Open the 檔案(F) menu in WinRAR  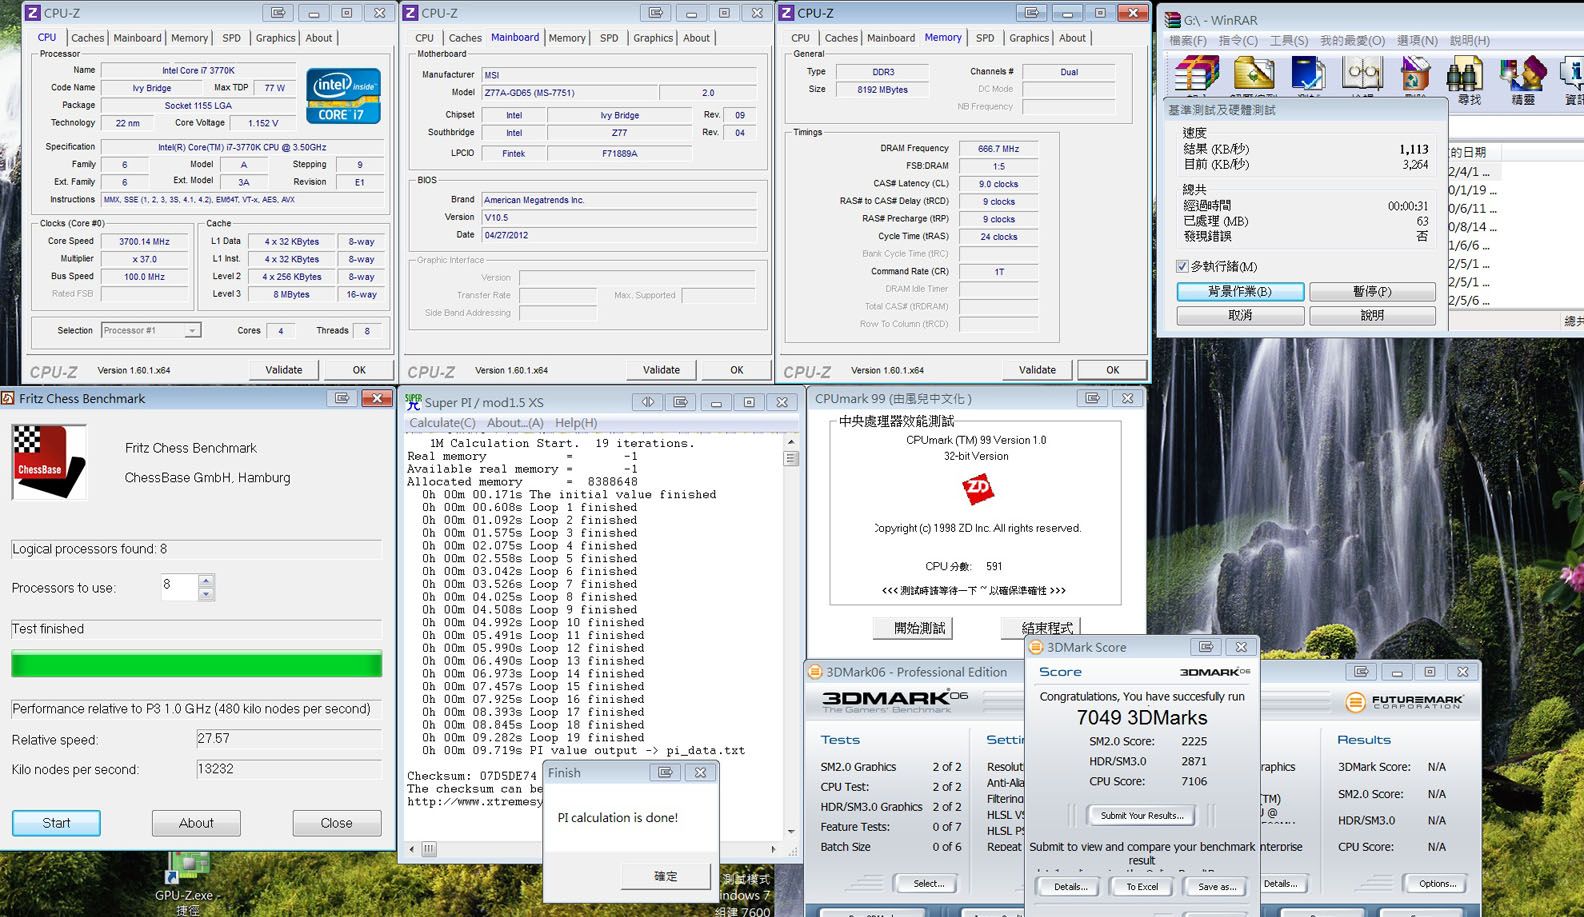(x=1188, y=41)
